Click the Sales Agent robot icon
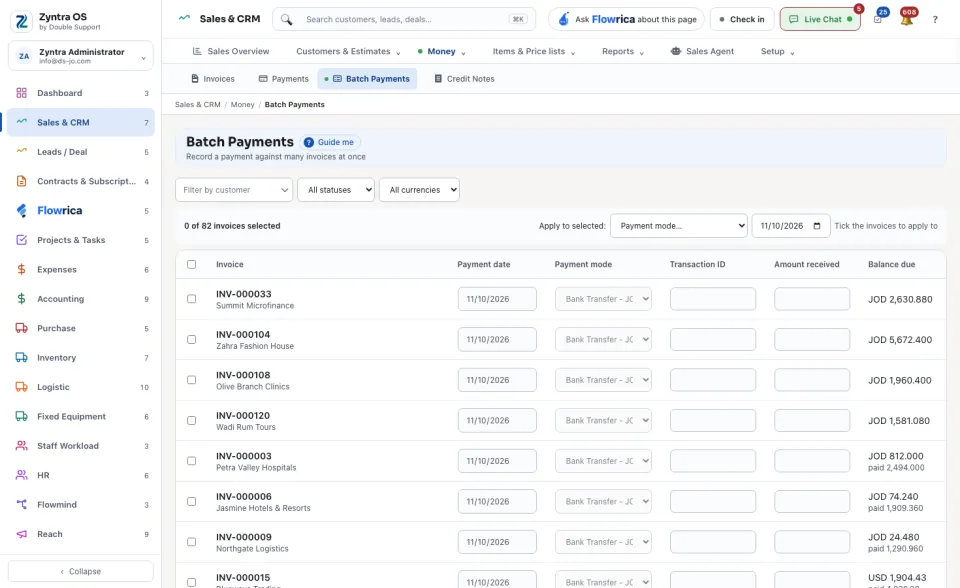This screenshot has height=588, width=960. tap(676, 51)
